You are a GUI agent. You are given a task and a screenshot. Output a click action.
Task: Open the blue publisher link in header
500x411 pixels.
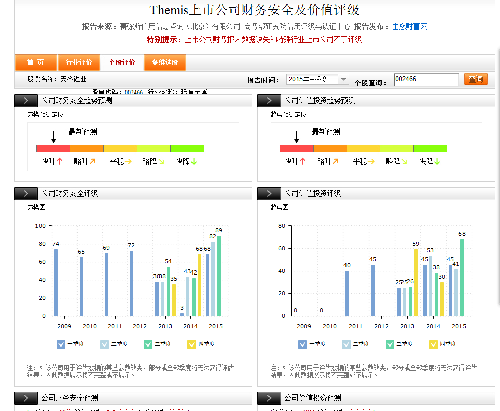click(x=410, y=26)
